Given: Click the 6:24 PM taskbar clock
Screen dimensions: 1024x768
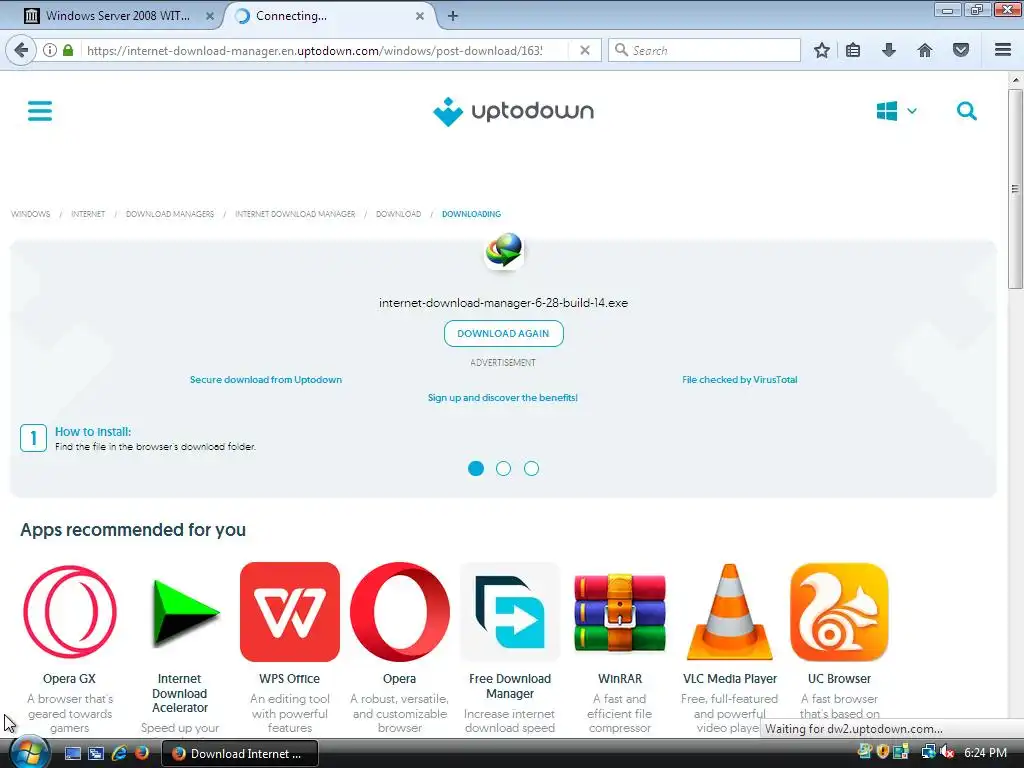Looking at the screenshot, I should click(x=985, y=753).
